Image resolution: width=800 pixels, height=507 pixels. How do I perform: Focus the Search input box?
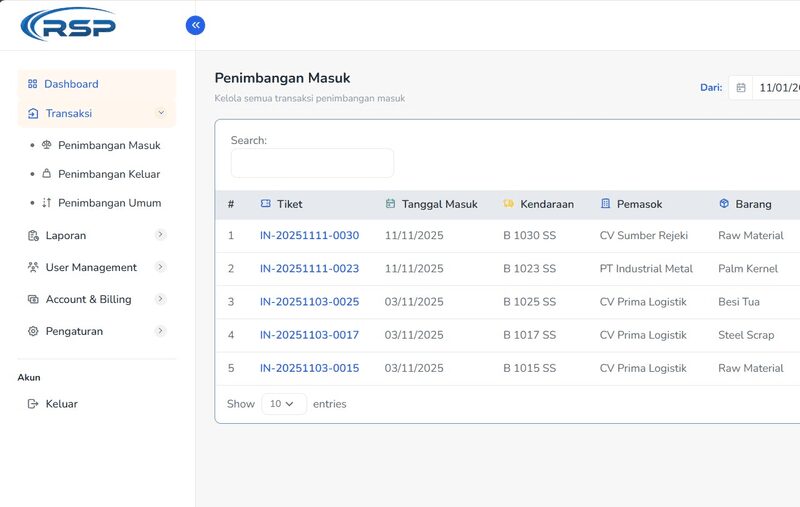312,163
